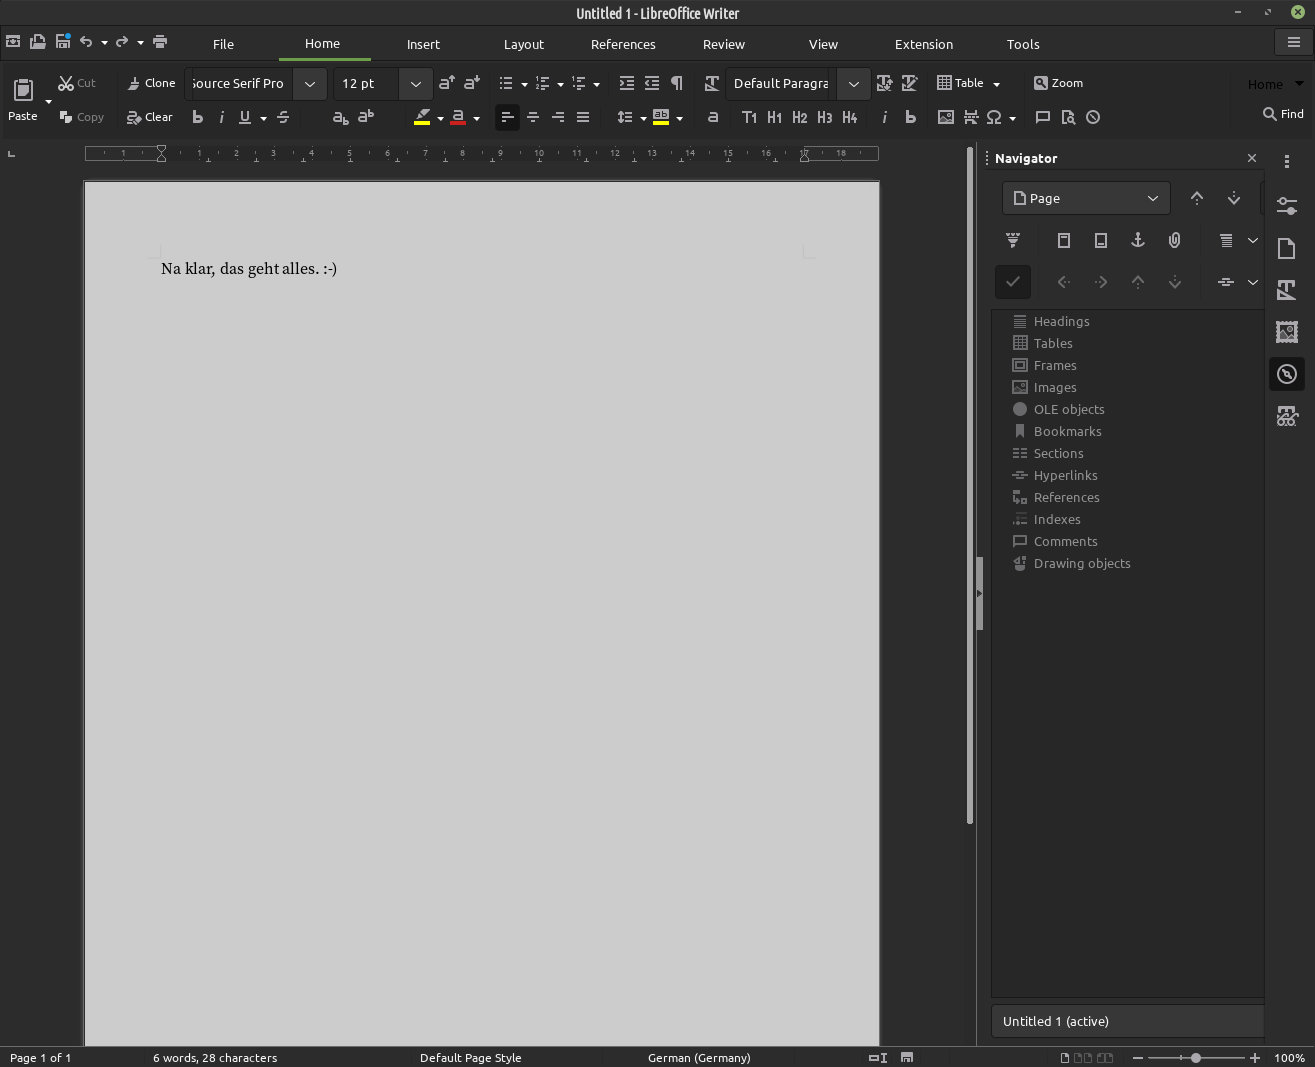Toggle bold formatting

pyautogui.click(x=196, y=117)
